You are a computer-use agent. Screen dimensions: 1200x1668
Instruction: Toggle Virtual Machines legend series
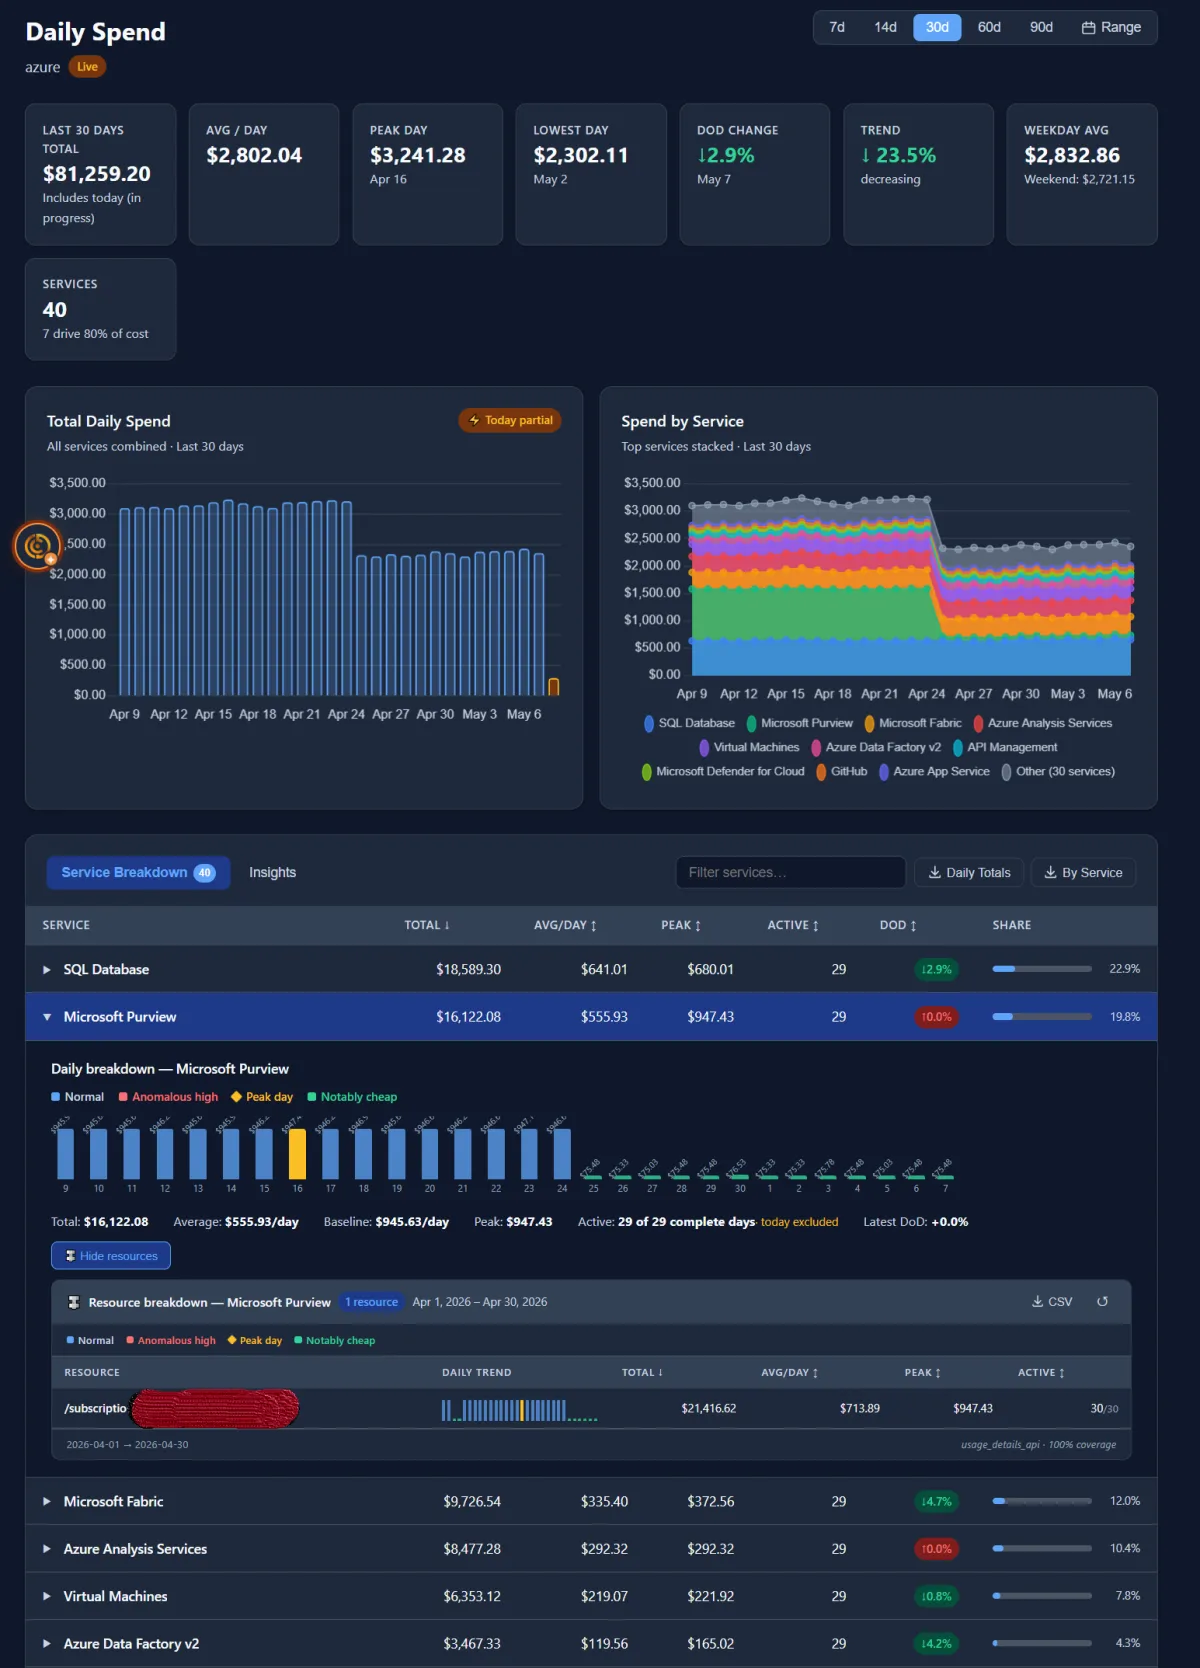point(749,747)
